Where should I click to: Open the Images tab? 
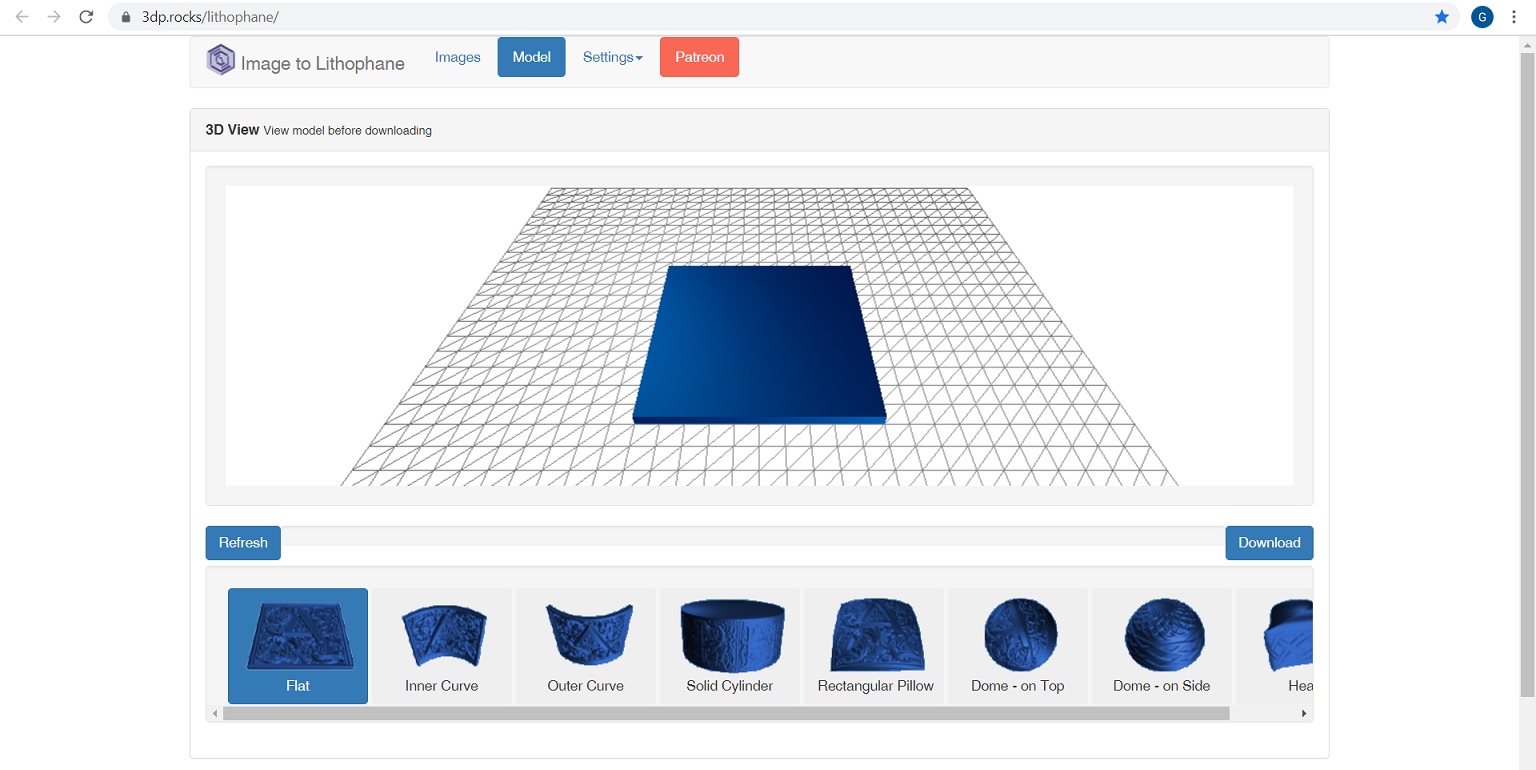(458, 57)
